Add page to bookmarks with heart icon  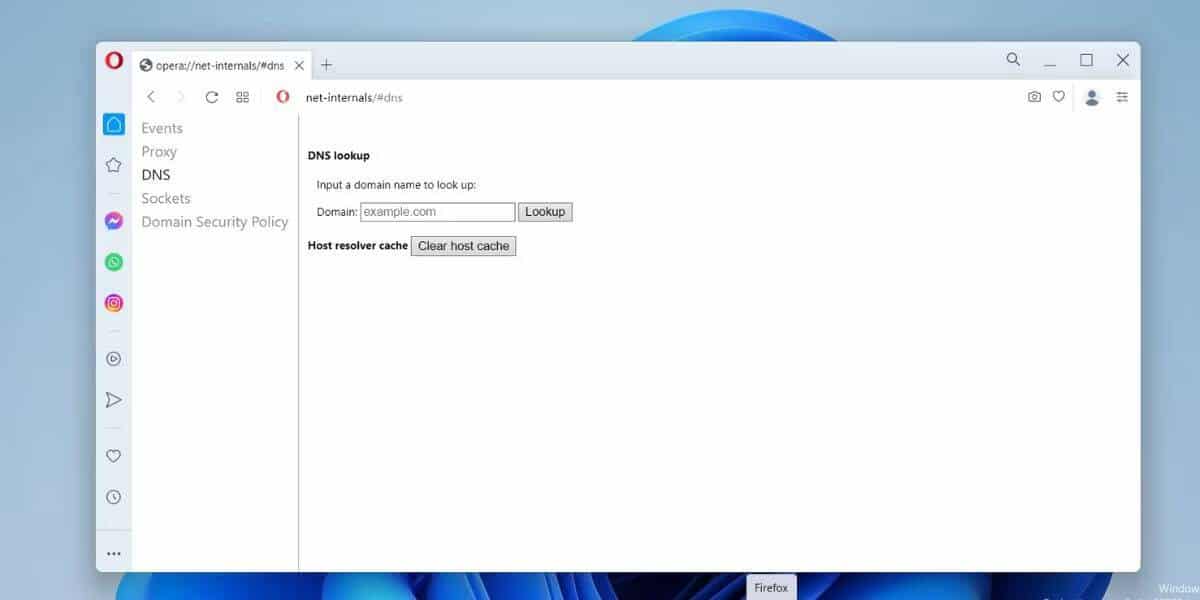1059,97
